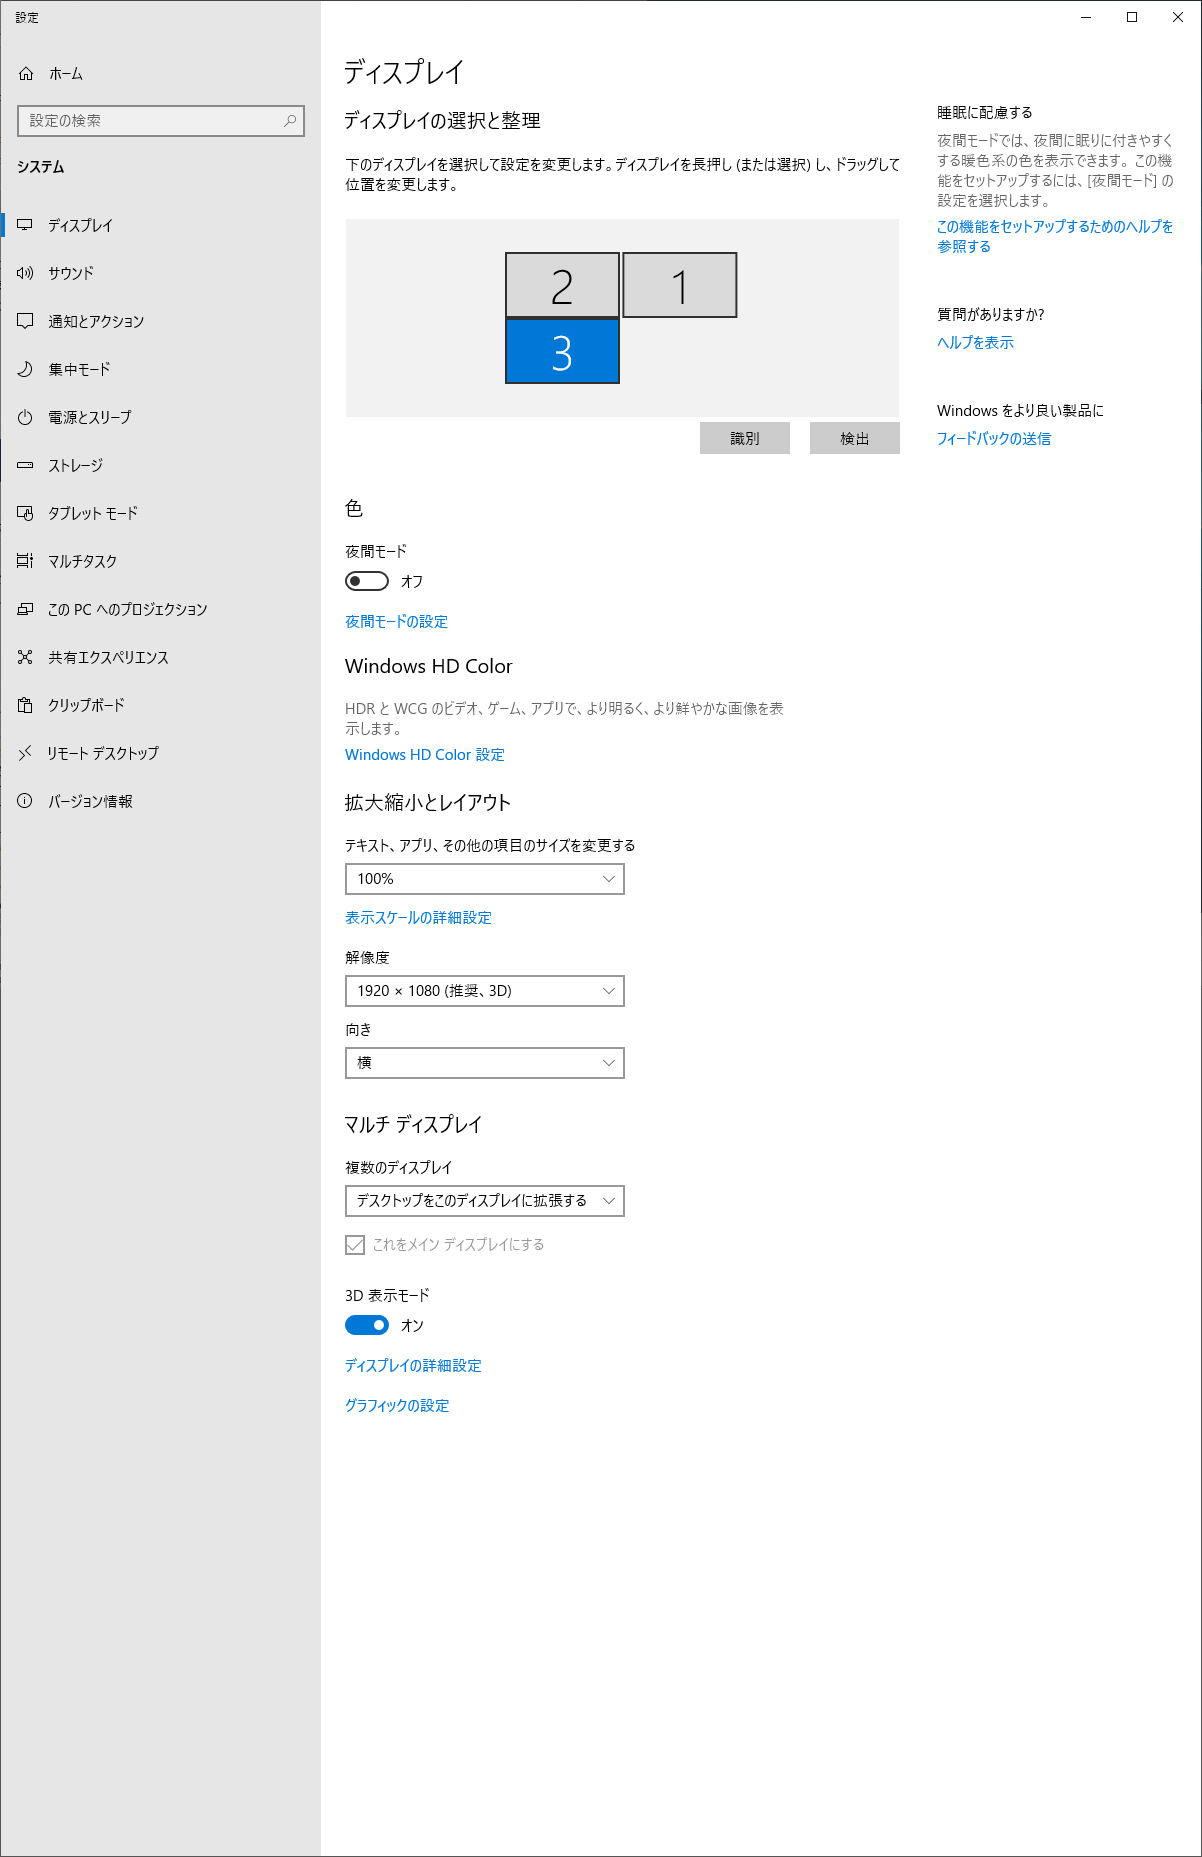Open Power and sleep icon entry
Screen dimensions: 1202x1857
pyautogui.click(x=25, y=417)
